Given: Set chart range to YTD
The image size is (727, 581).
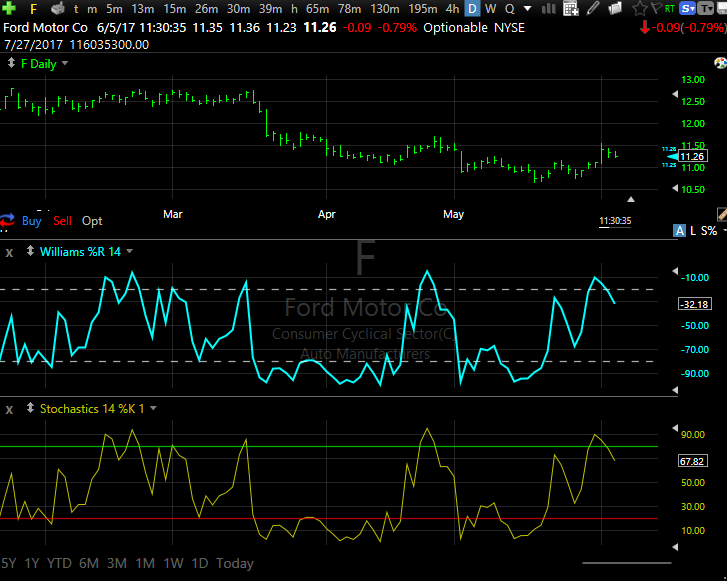Looking at the screenshot, I should (59, 563).
